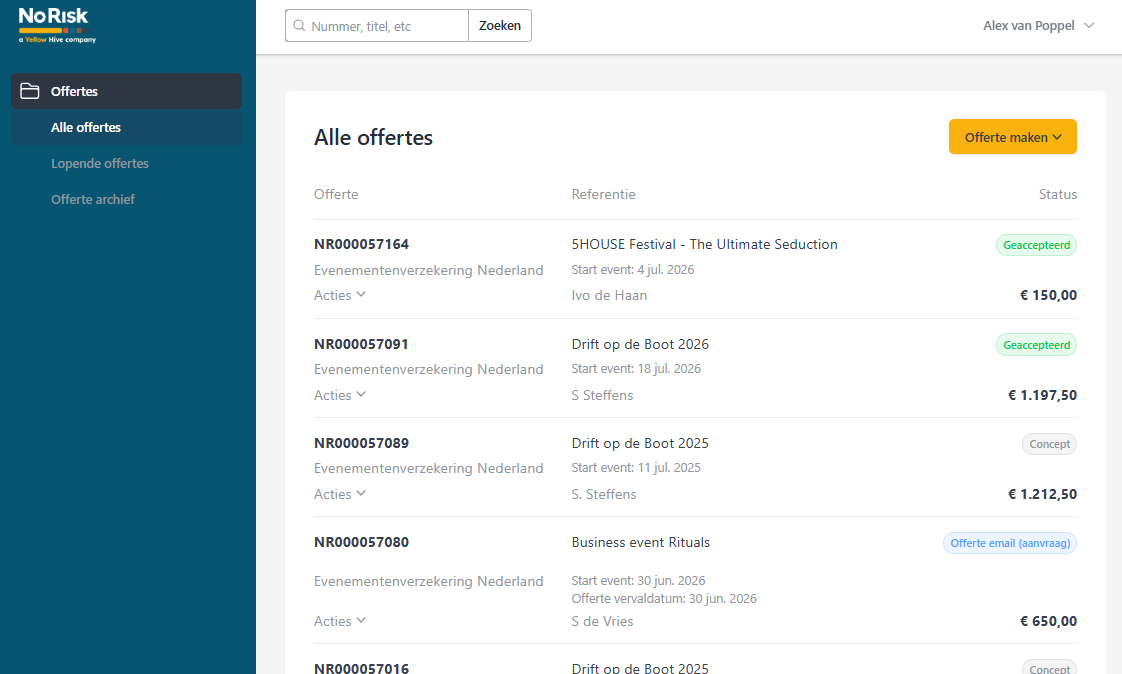Focus the Nummer, titel search field
This screenshot has height=674, width=1122.
click(x=377, y=26)
